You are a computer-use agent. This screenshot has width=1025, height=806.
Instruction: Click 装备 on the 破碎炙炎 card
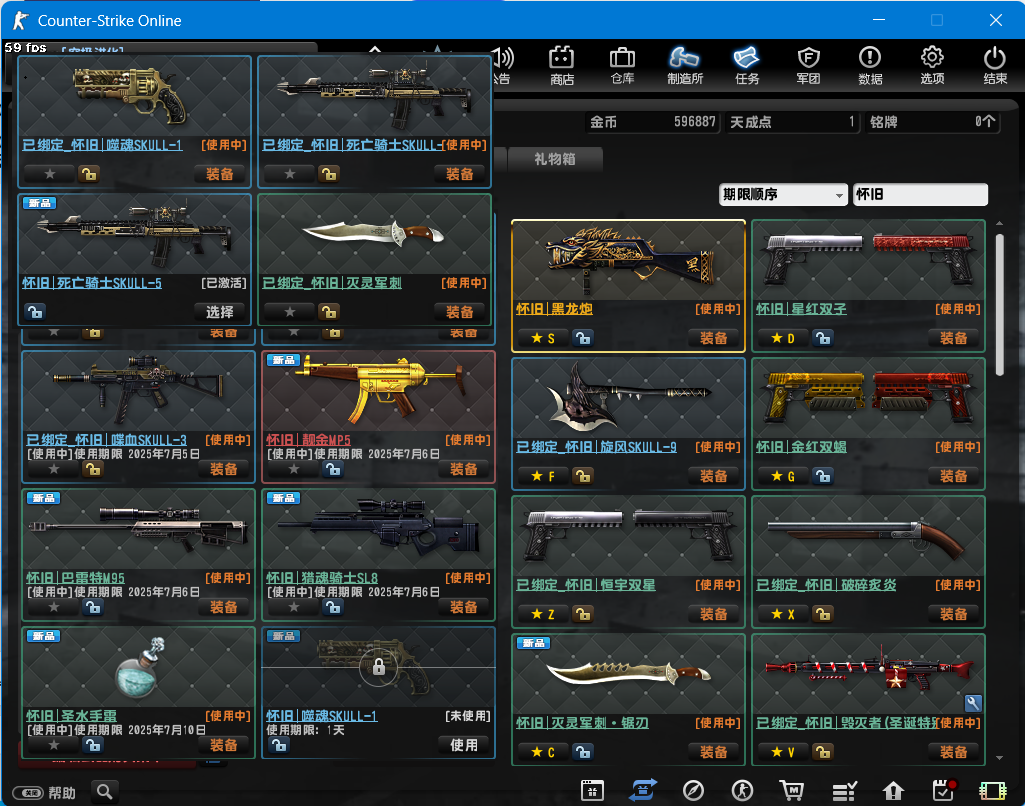(953, 614)
